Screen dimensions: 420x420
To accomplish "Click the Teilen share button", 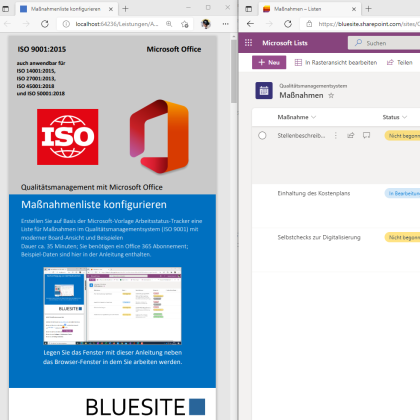I will click(400, 62).
